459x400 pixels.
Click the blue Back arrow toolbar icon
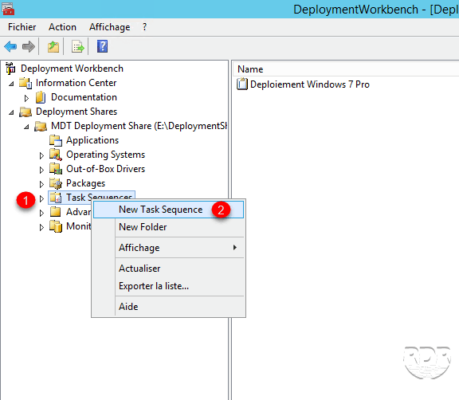click(x=10, y=47)
